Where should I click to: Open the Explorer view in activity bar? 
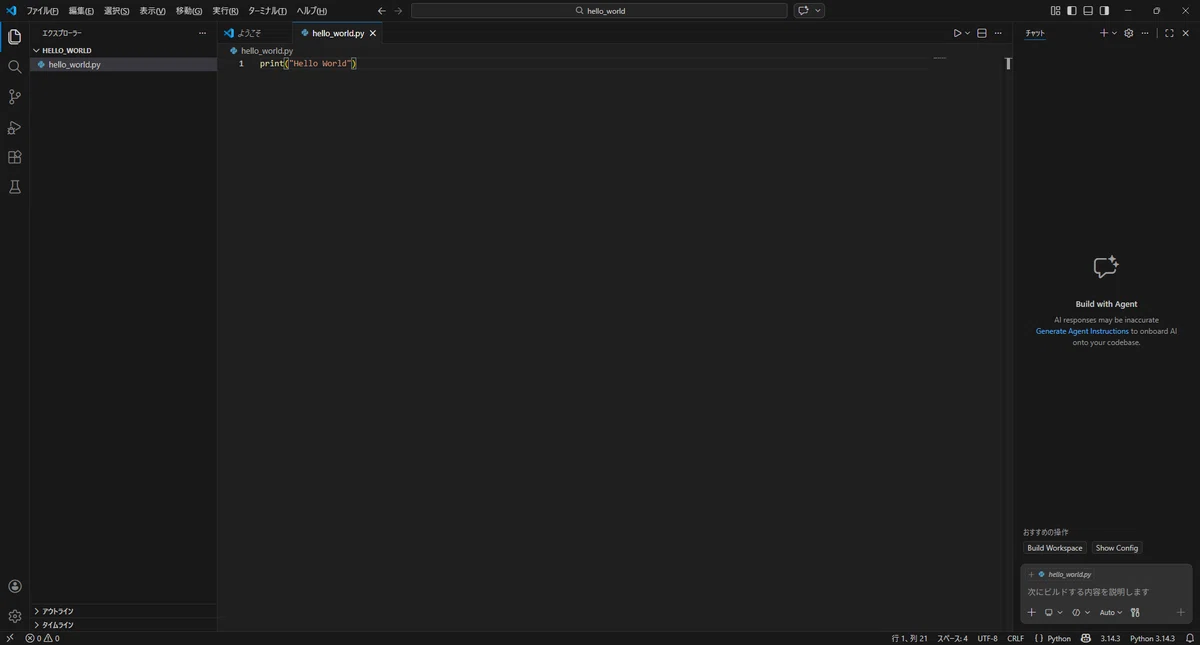[x=14, y=37]
